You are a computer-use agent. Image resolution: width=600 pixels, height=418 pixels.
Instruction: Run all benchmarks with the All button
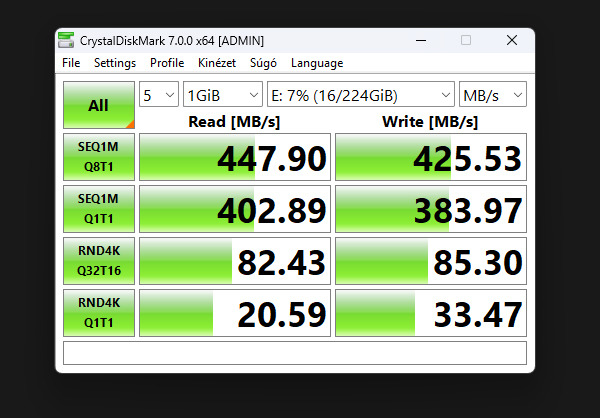(x=99, y=105)
